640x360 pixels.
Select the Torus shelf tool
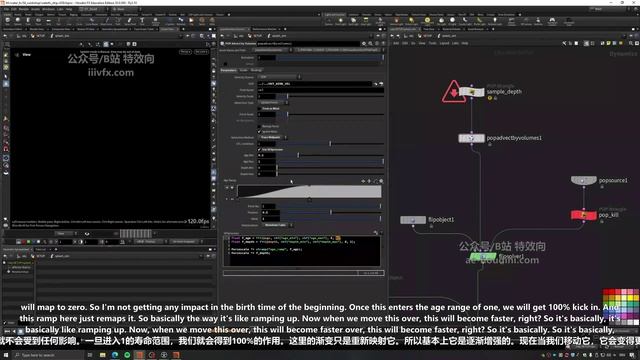coord(38,21)
